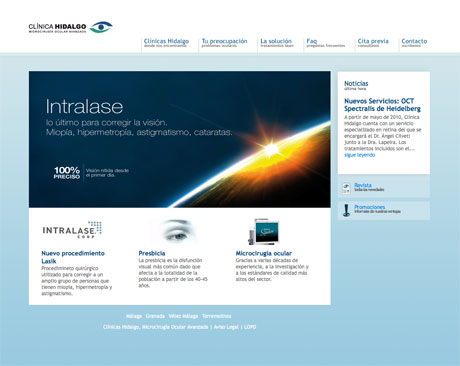Image resolution: width=460 pixels, height=366 pixels.
Task: Click the Málaga footer link
Action: [134, 316]
